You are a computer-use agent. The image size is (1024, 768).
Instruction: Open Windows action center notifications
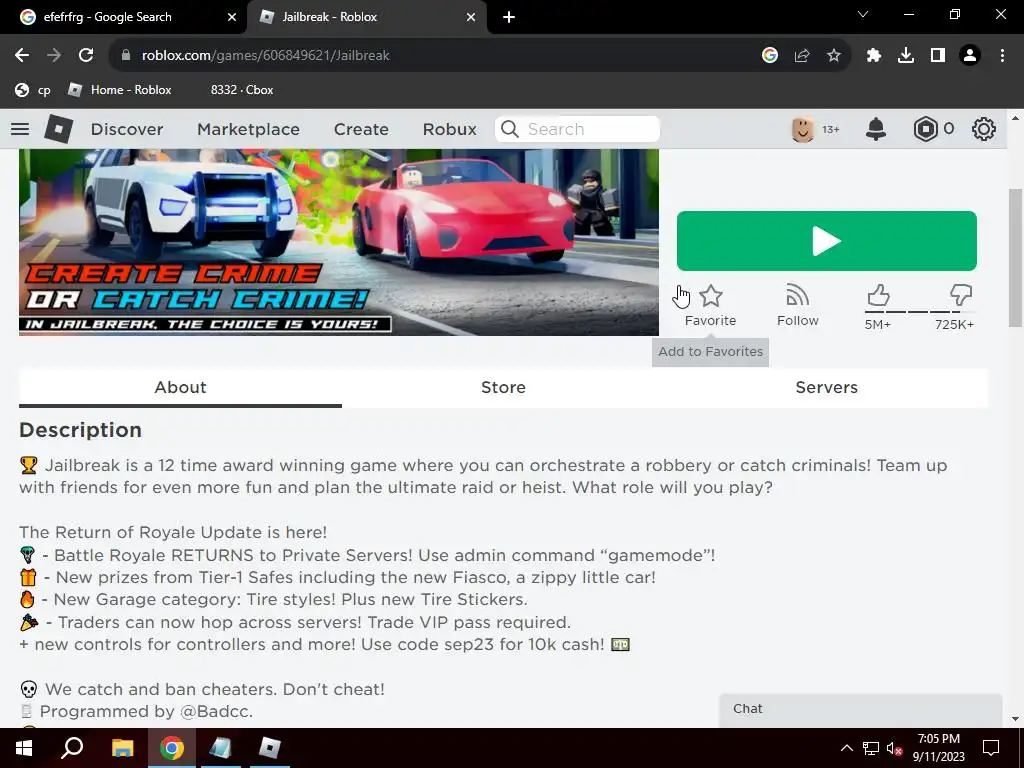[x=991, y=748]
